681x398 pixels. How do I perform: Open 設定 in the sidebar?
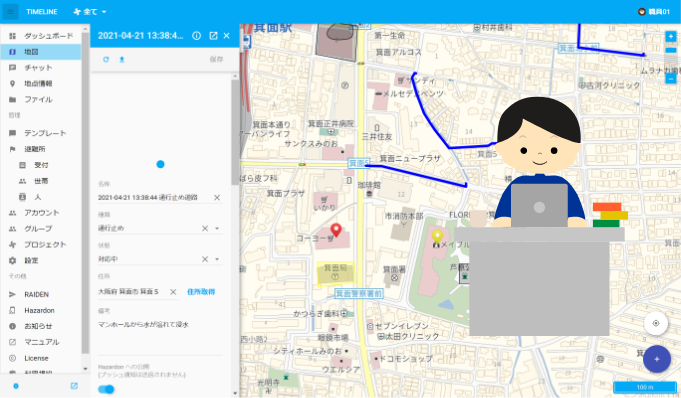(x=40, y=261)
